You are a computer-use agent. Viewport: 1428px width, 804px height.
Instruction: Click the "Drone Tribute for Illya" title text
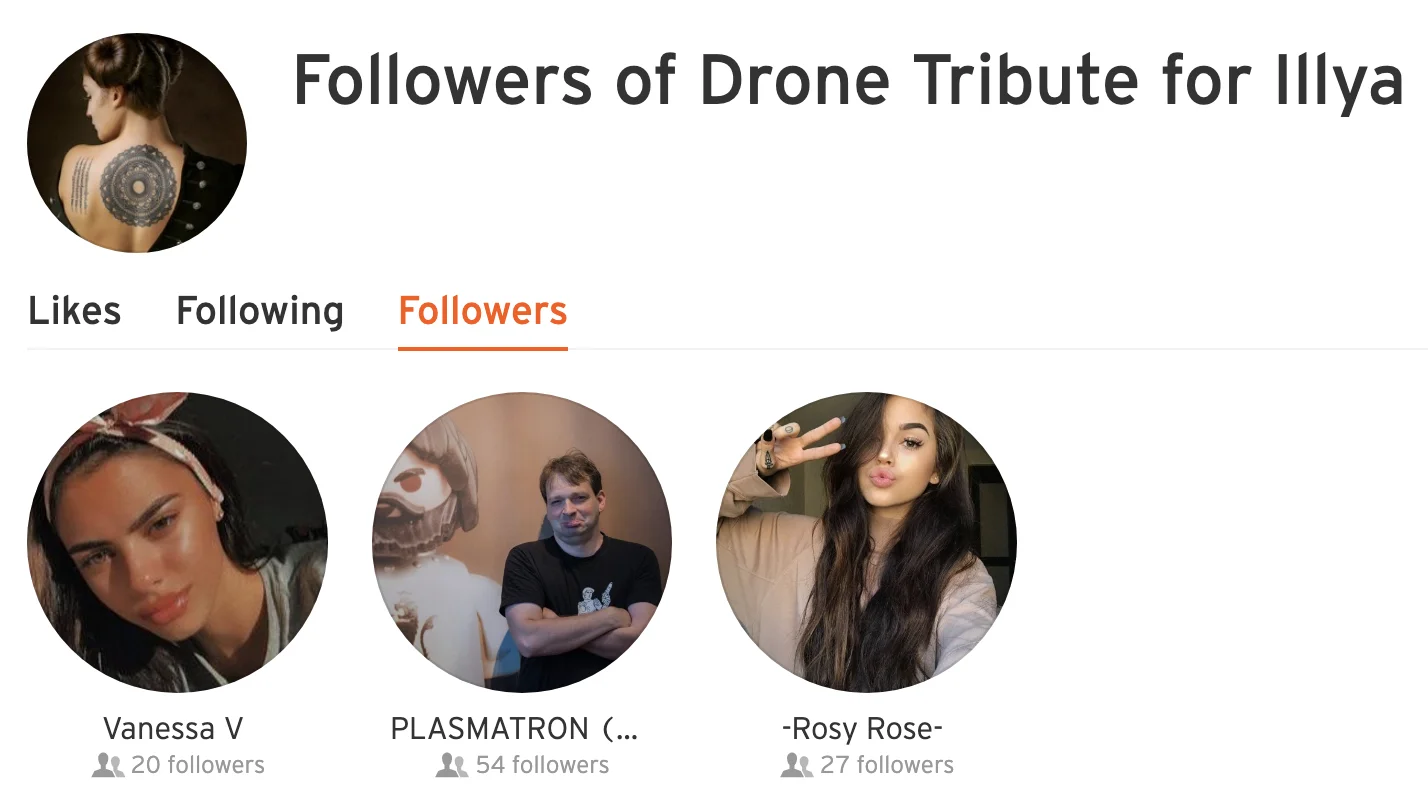[1050, 80]
